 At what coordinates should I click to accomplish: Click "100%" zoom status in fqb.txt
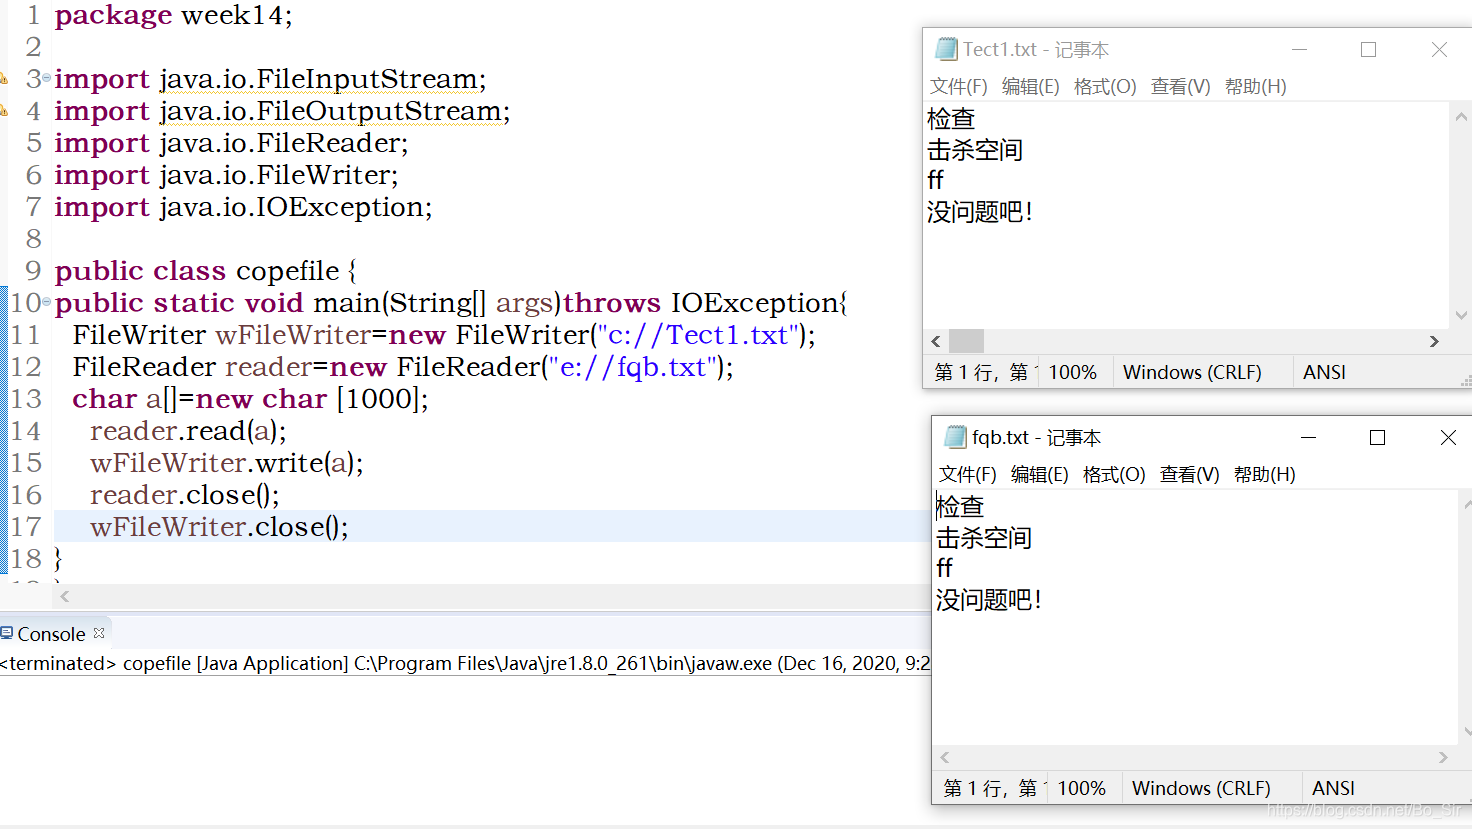(1082, 788)
